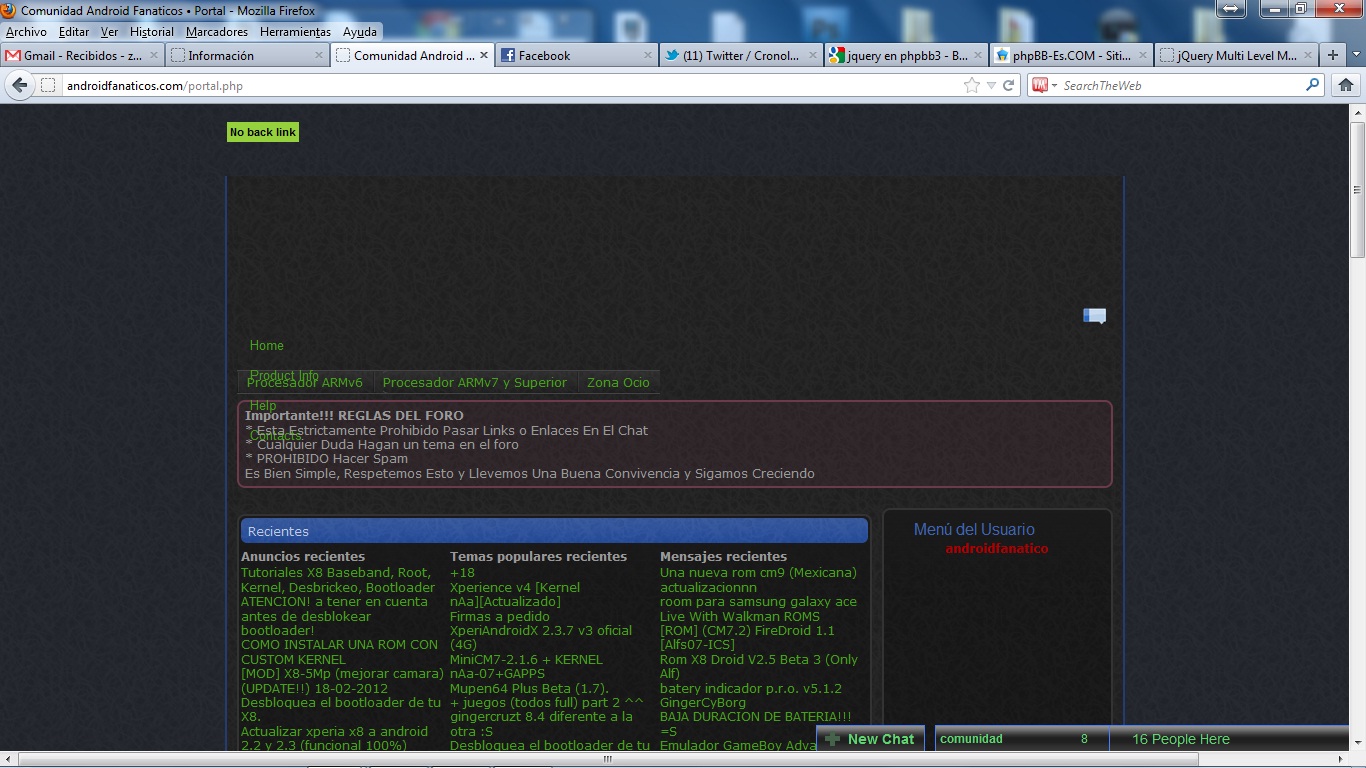1366x768 pixels.
Task: Click the blue message icon near the header
Action: click(1094, 316)
